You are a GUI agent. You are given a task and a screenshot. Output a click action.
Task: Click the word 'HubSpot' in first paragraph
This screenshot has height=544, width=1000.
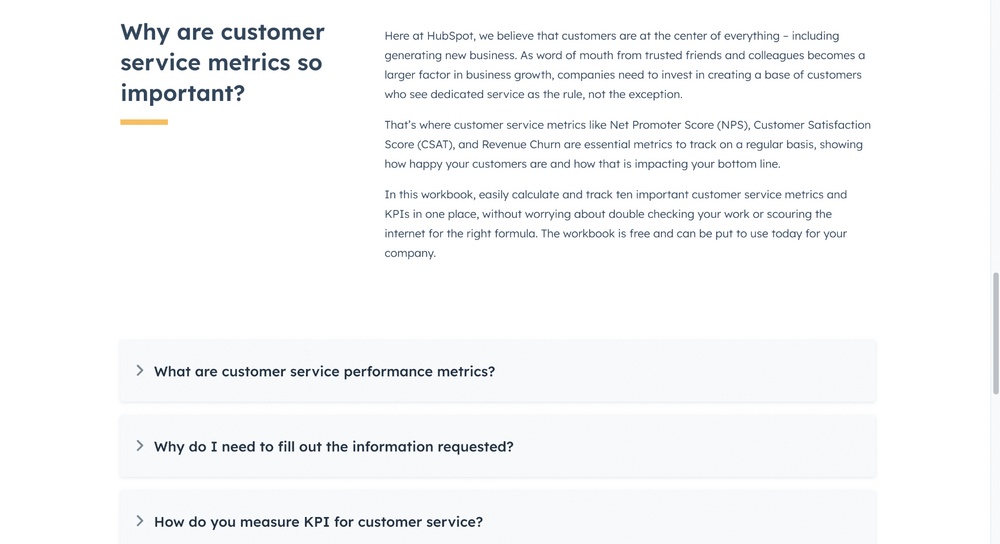coord(450,36)
